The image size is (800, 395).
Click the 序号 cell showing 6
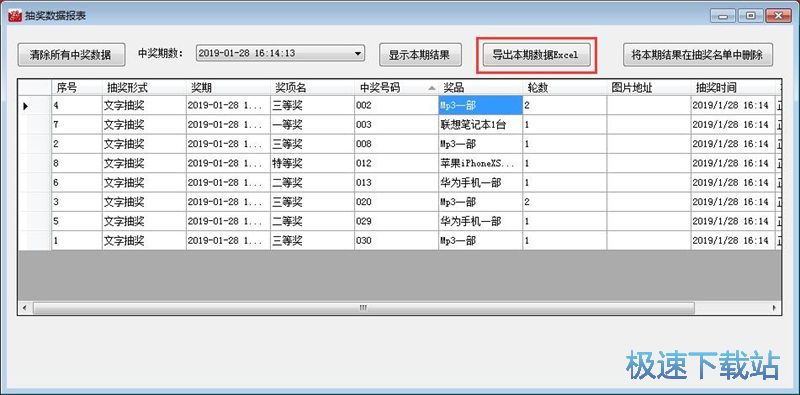77,183
